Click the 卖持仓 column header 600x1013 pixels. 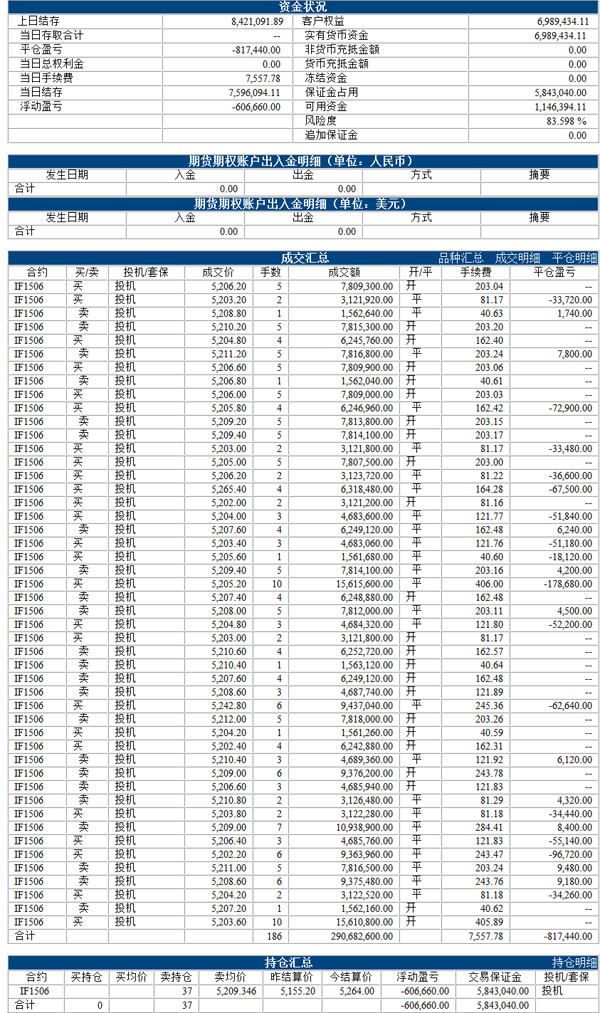(x=176, y=977)
